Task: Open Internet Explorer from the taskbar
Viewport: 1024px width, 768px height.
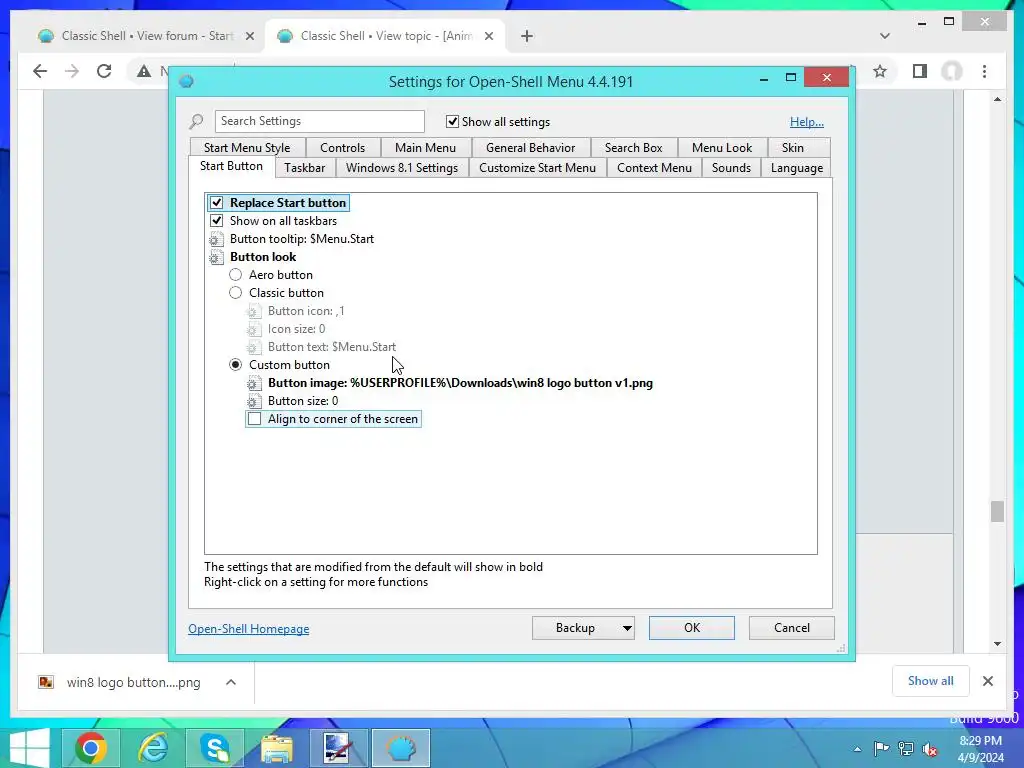Action: coord(153,748)
